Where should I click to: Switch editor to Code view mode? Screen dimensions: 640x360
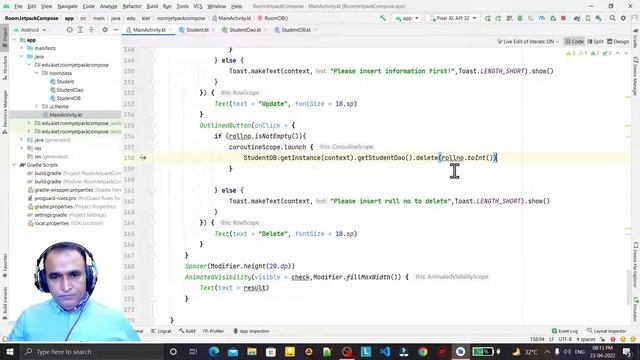coord(574,41)
